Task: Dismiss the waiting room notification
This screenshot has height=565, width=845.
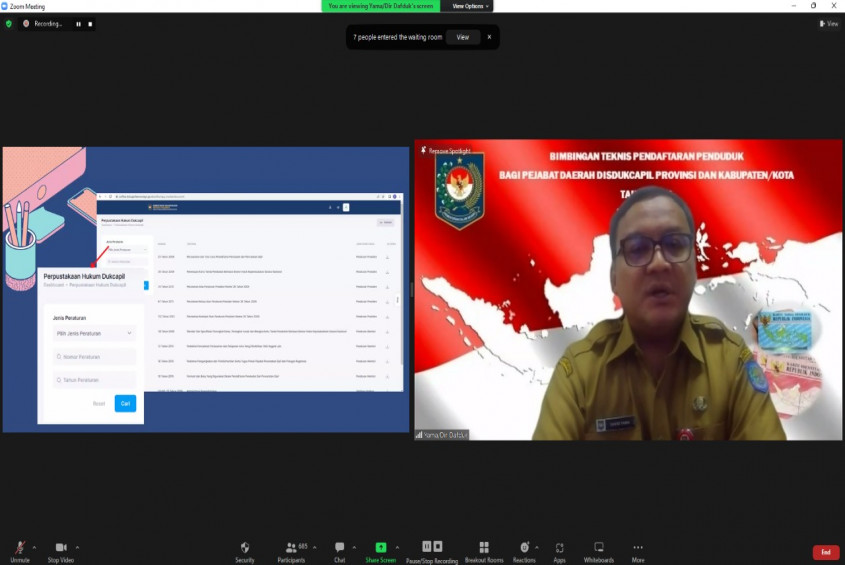Action: [489, 37]
